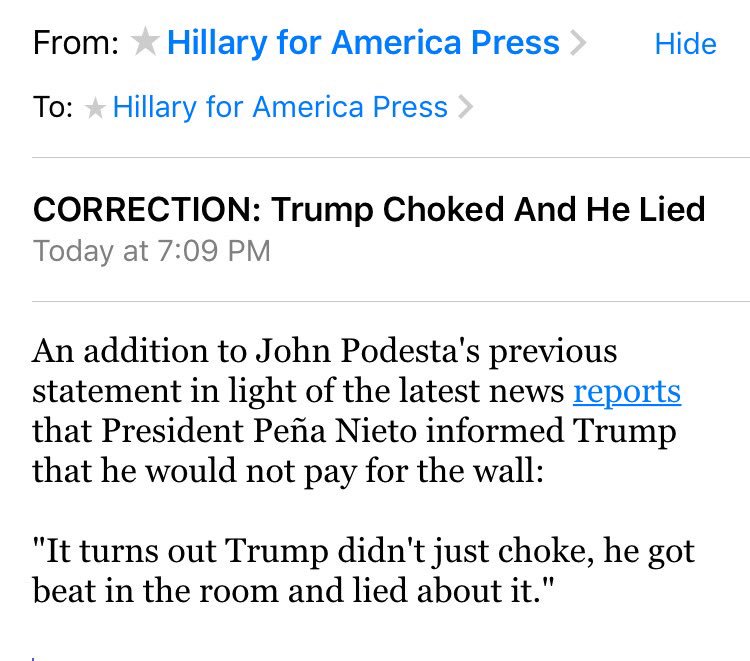The image size is (750, 661).
Task: Tap the "From:" field label
Action: (x=76, y=43)
